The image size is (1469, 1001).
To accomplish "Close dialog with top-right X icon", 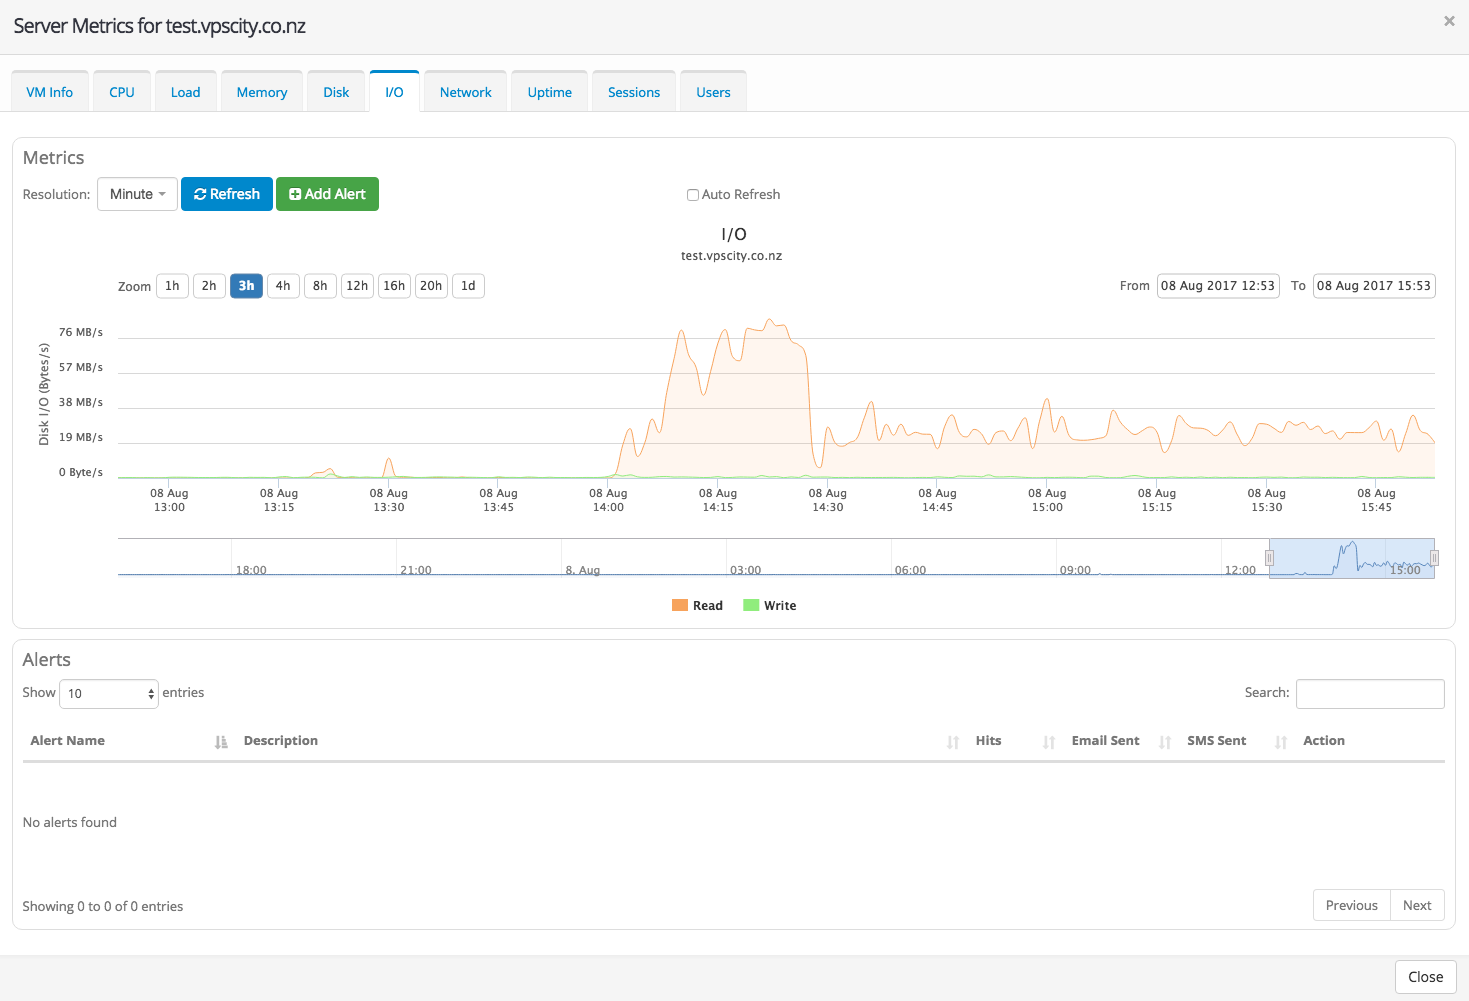I will pos(1448,21).
